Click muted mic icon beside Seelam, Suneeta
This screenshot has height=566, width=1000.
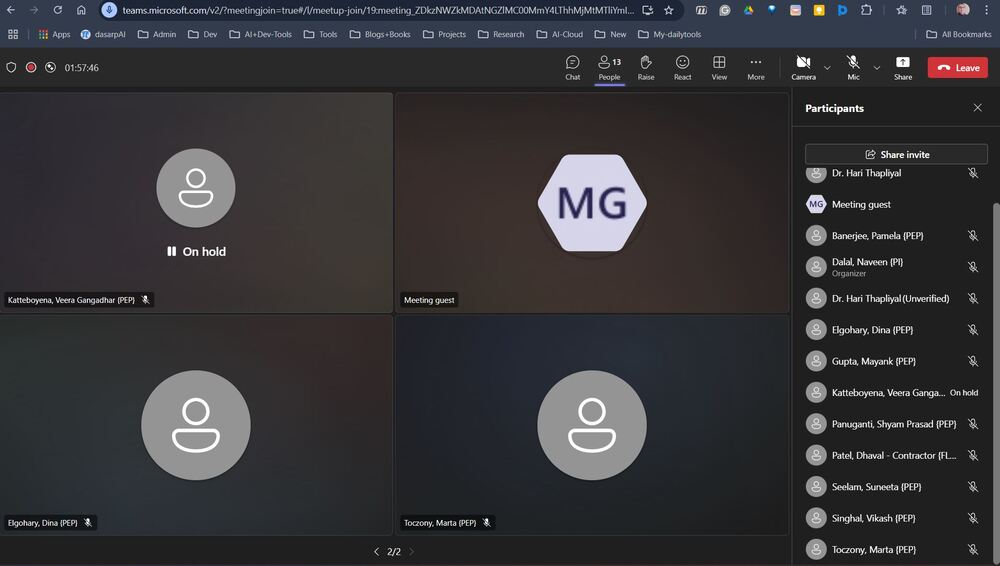[973, 487]
